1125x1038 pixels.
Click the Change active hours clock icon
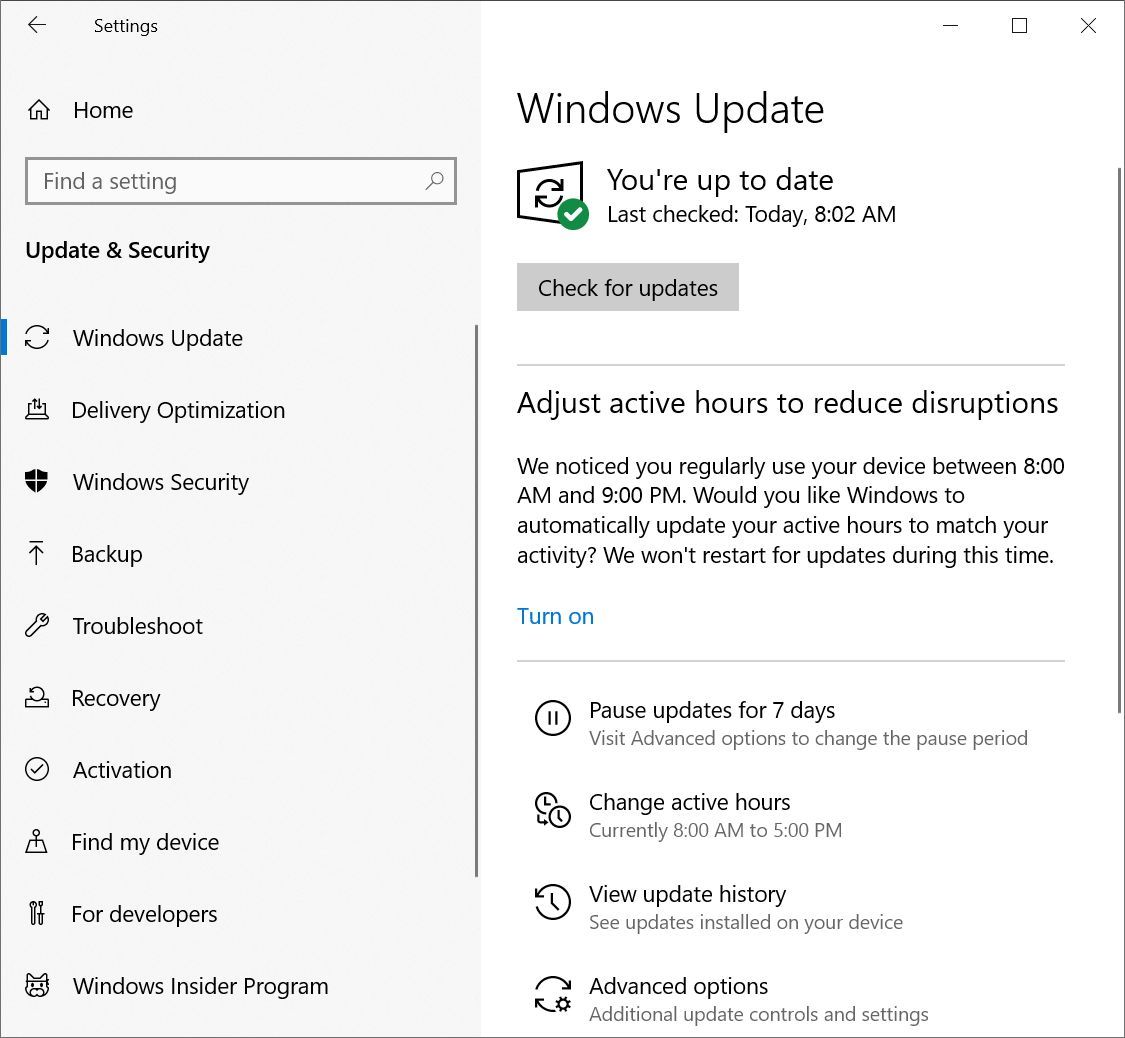(x=553, y=810)
